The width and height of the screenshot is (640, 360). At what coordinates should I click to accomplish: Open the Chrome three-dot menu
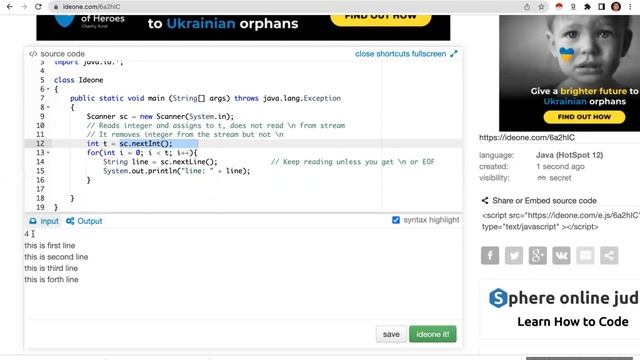tap(630, 7)
